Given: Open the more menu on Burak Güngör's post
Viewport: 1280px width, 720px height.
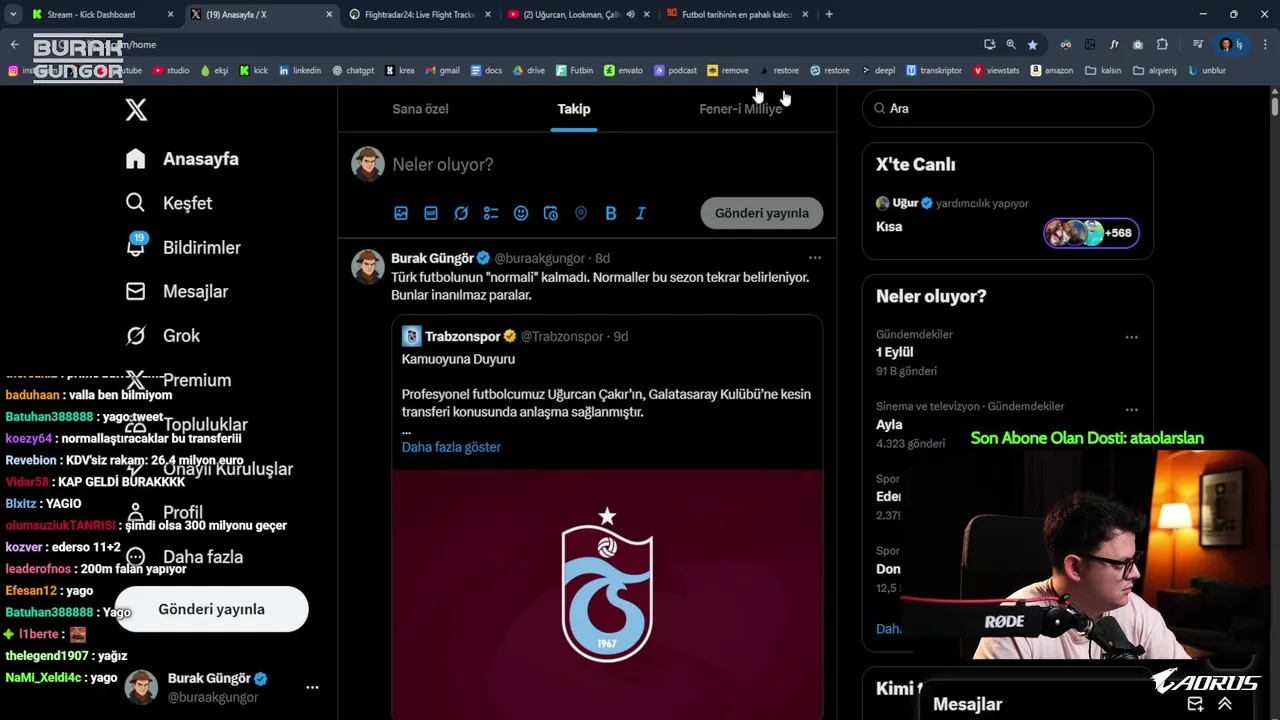Looking at the screenshot, I should (x=815, y=258).
